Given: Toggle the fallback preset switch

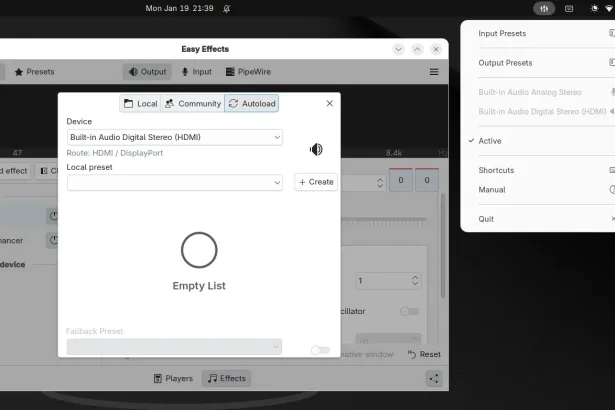Looking at the screenshot, I should (x=319, y=350).
